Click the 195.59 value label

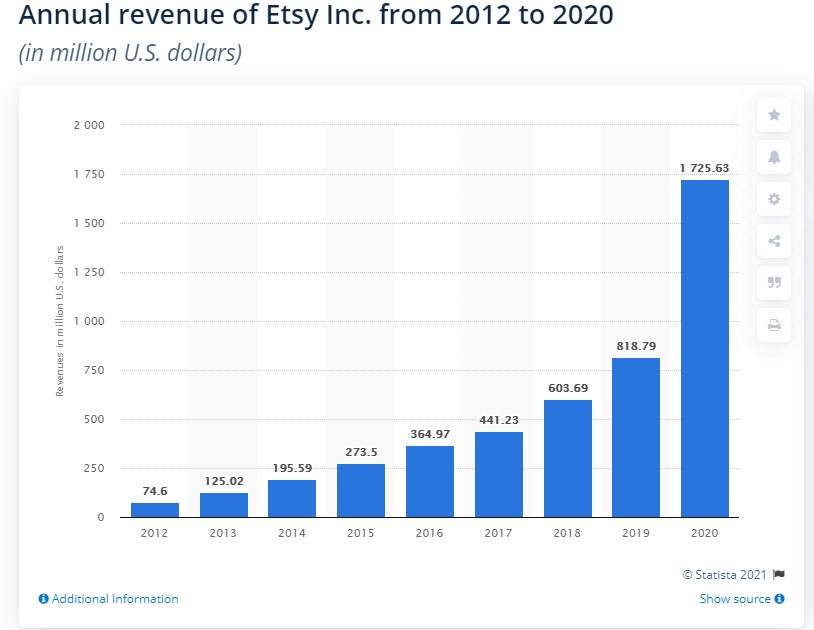[x=292, y=468]
